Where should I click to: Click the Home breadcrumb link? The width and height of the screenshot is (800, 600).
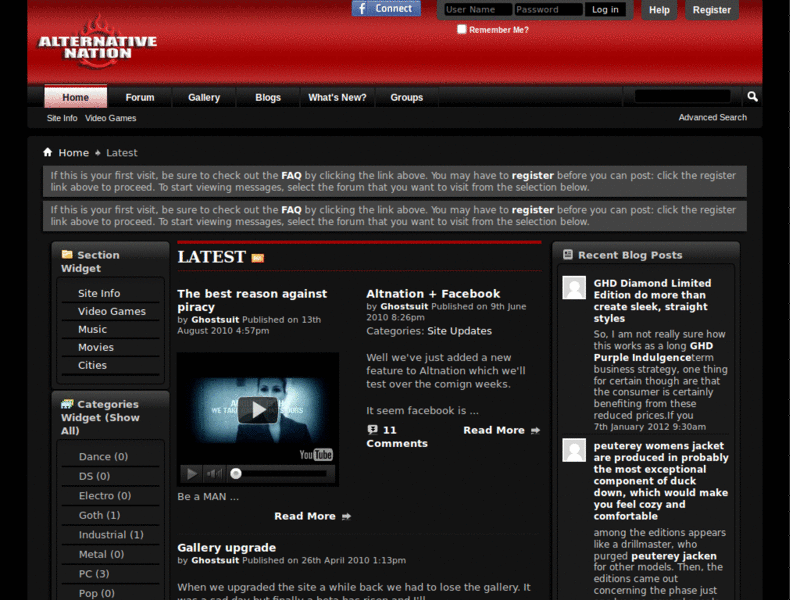(x=73, y=153)
